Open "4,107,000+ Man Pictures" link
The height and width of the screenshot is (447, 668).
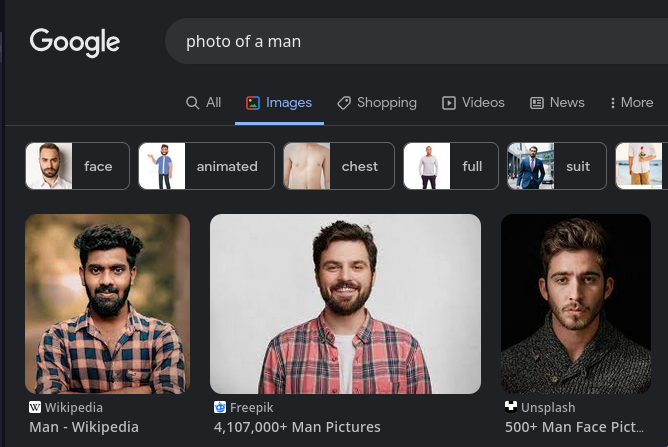tap(297, 427)
